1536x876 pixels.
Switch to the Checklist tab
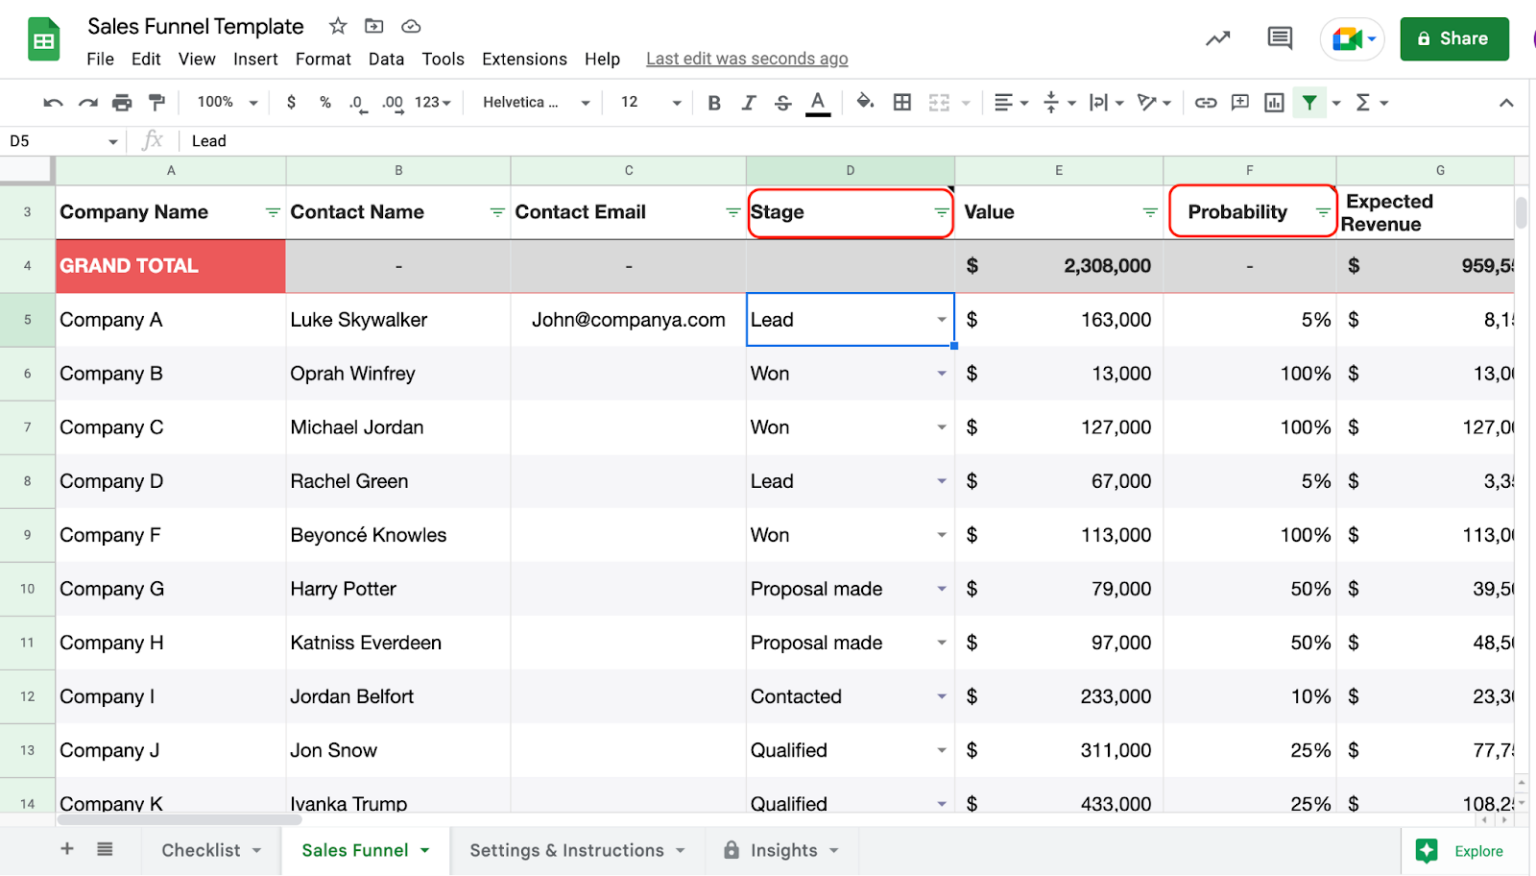coord(211,850)
